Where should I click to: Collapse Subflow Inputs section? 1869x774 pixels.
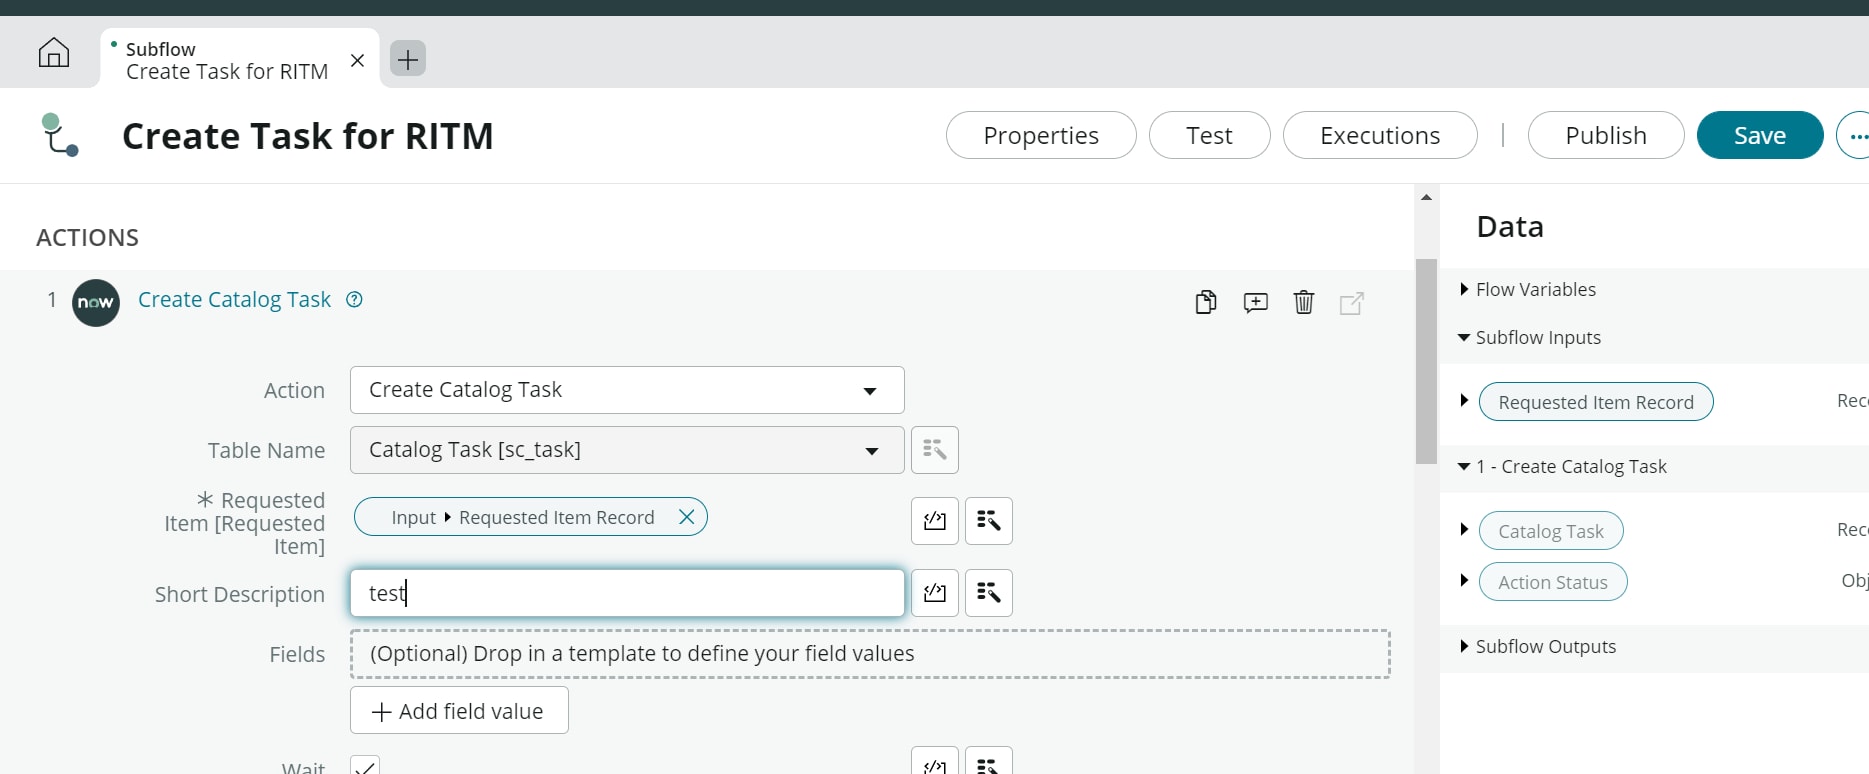pyautogui.click(x=1464, y=338)
